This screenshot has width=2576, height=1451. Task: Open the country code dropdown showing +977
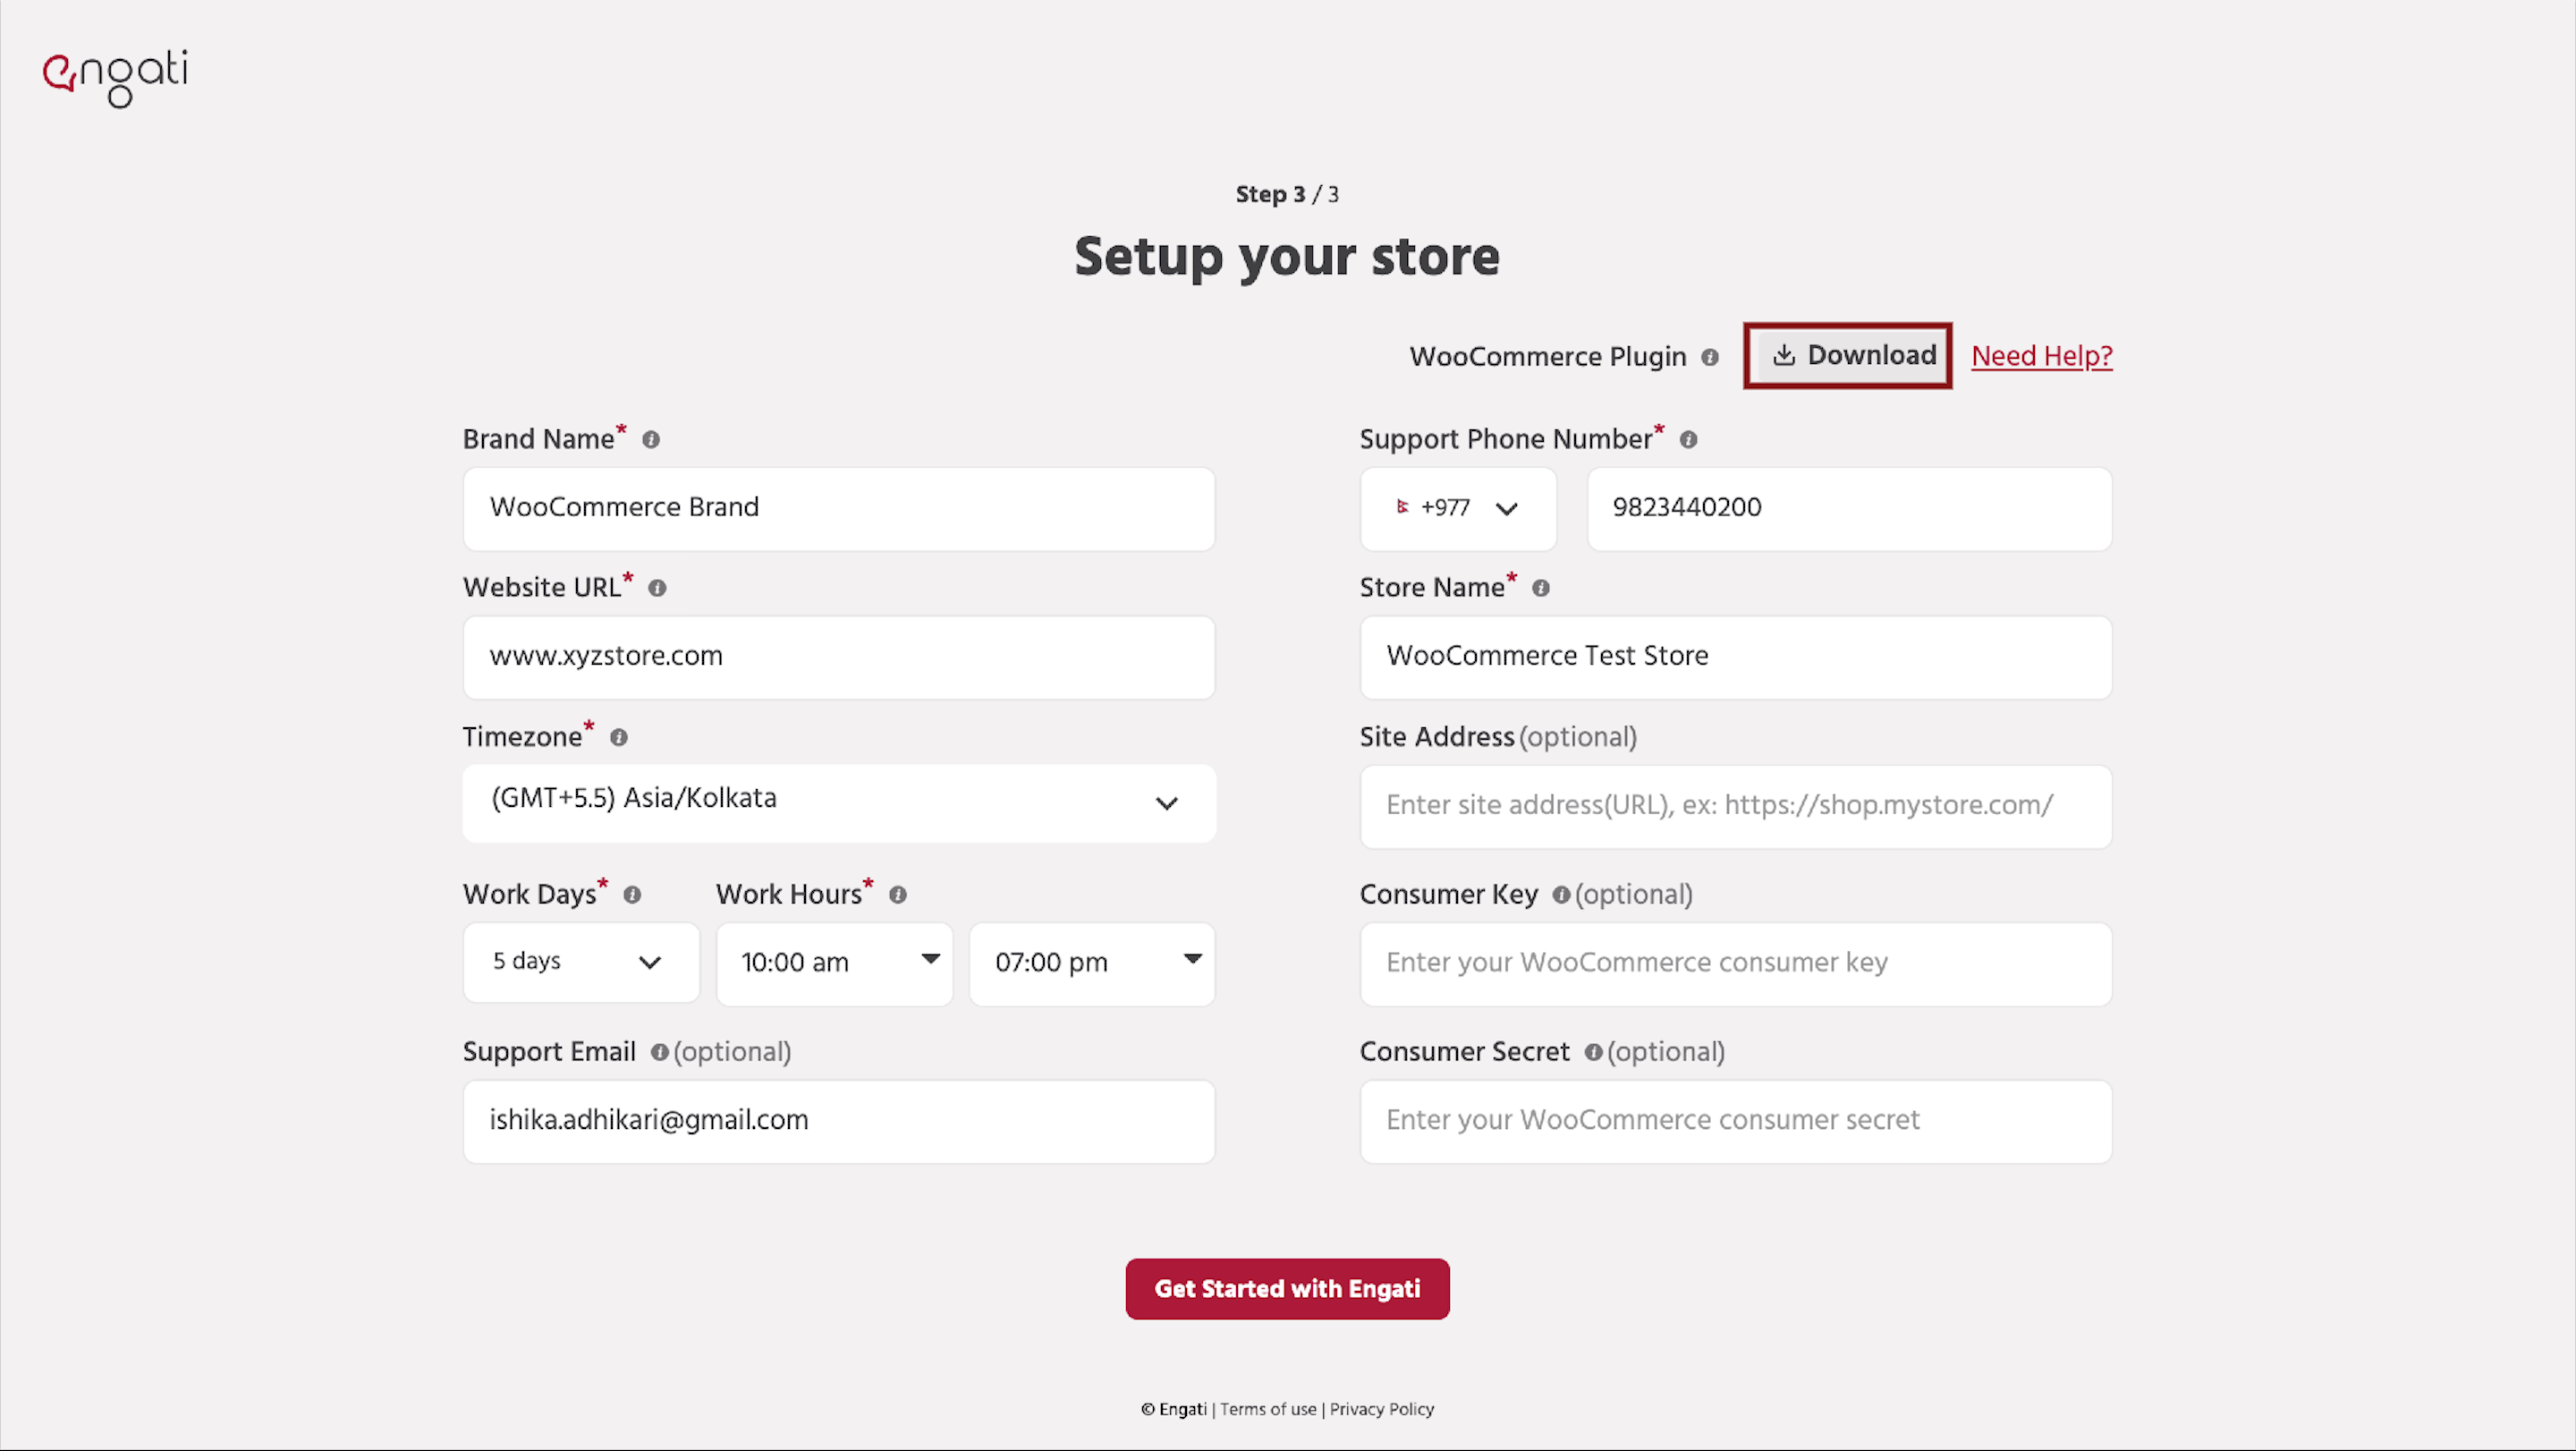coord(1459,508)
